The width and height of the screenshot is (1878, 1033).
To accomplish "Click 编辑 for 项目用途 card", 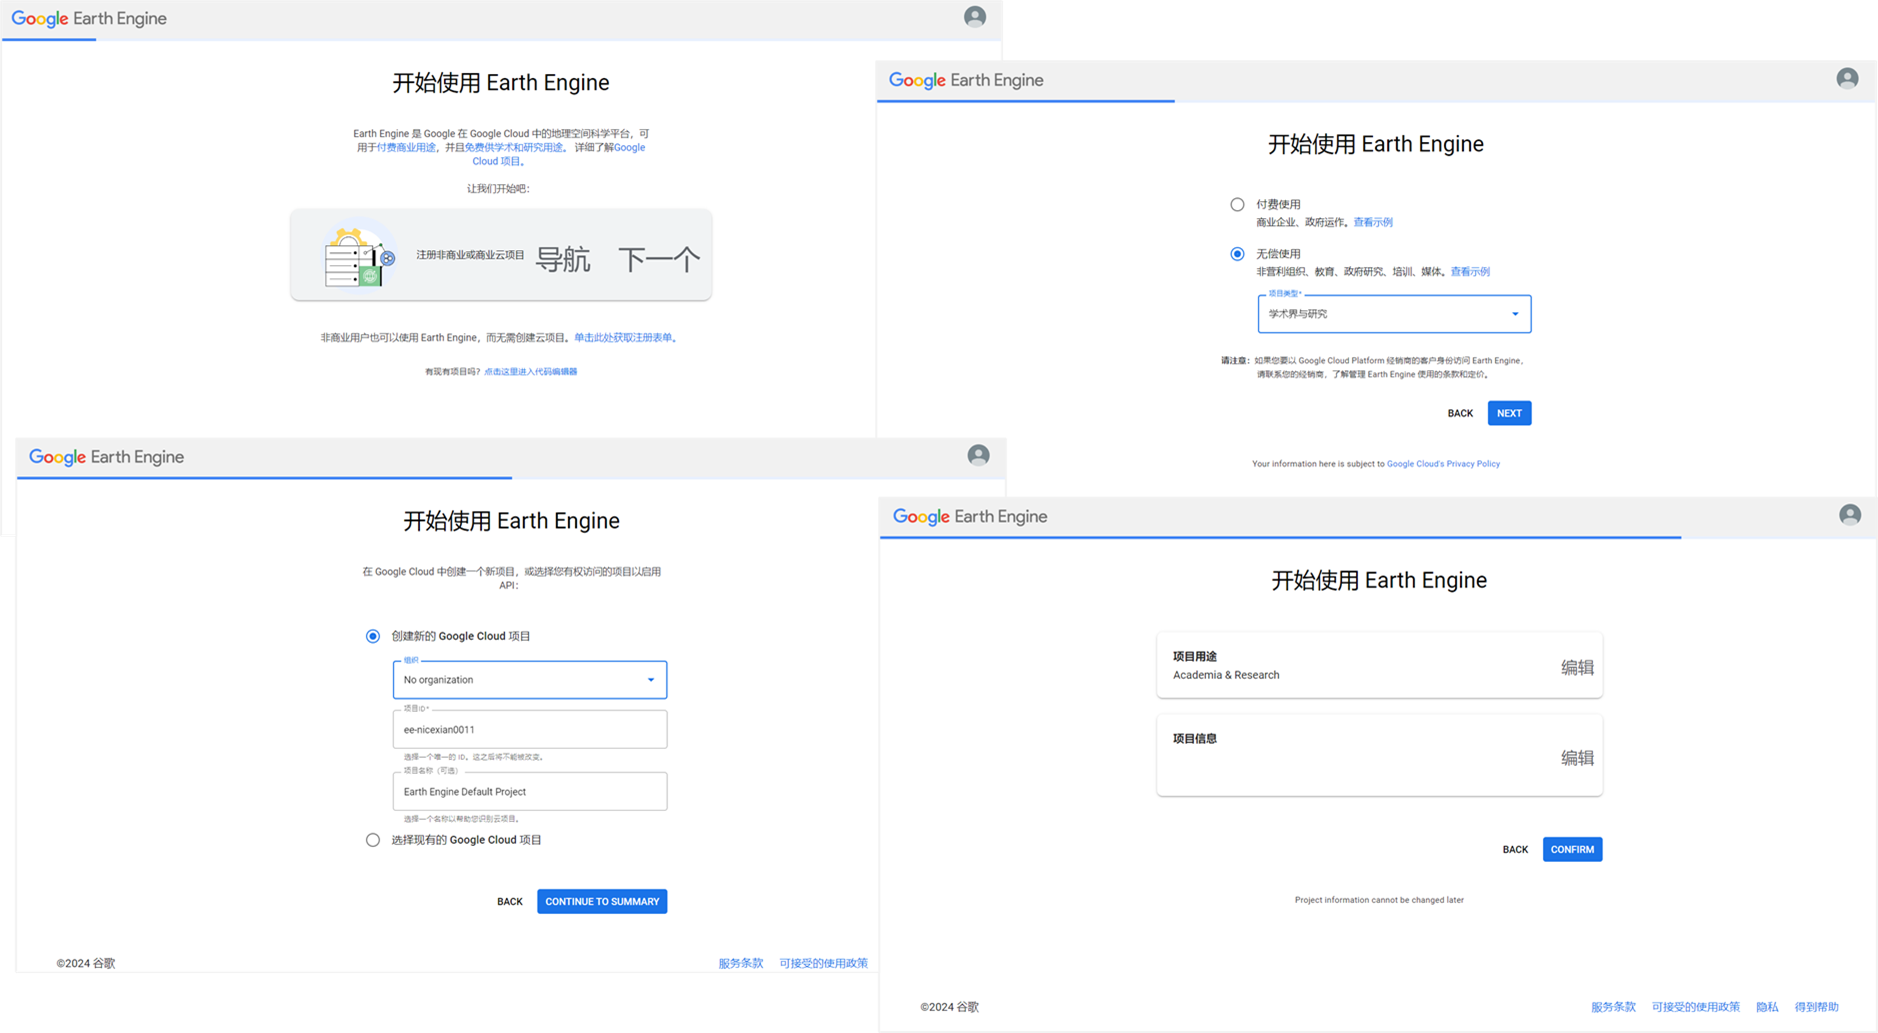I will 1577,667.
